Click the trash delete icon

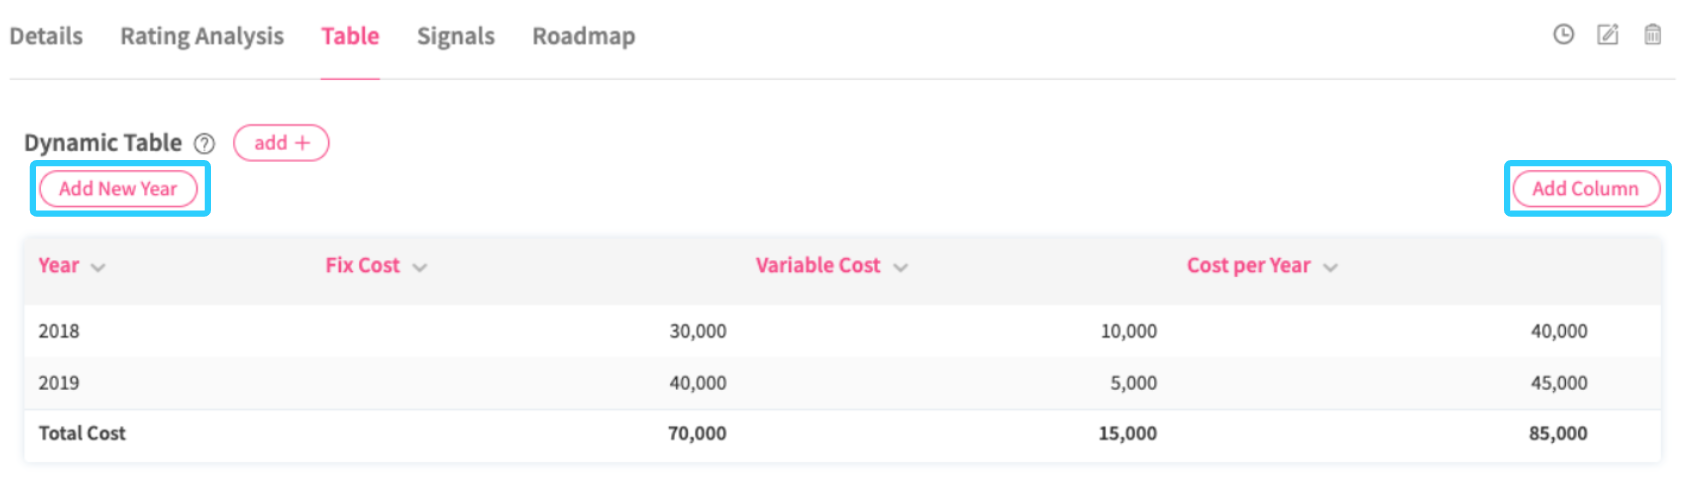click(x=1652, y=35)
